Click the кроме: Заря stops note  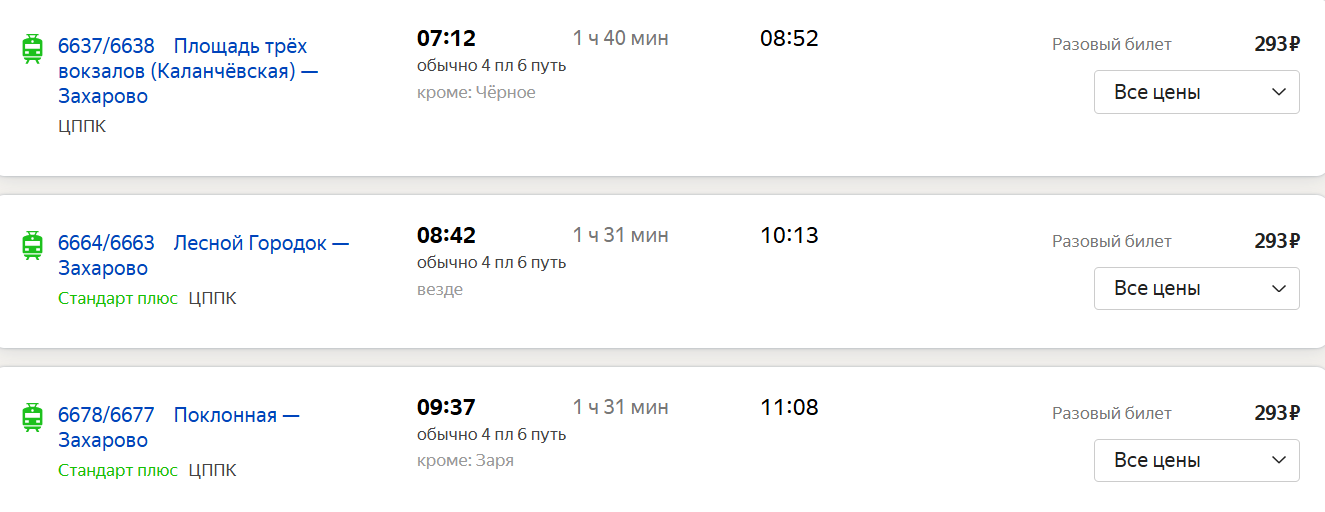pyautogui.click(x=465, y=461)
